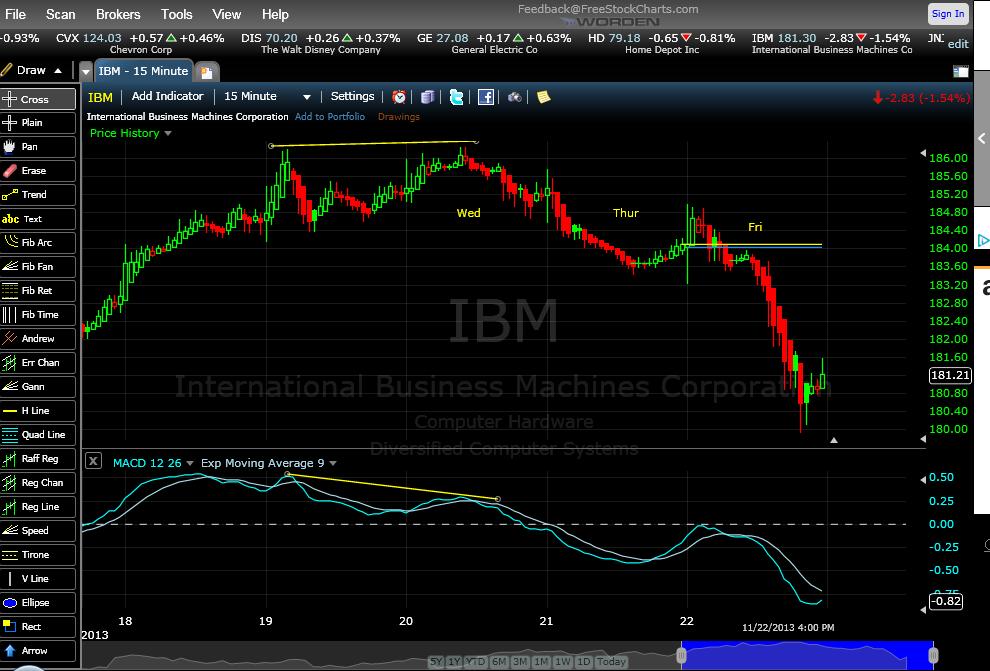The image size is (990, 671).
Task: Open the Tools menu
Action: 177,14
